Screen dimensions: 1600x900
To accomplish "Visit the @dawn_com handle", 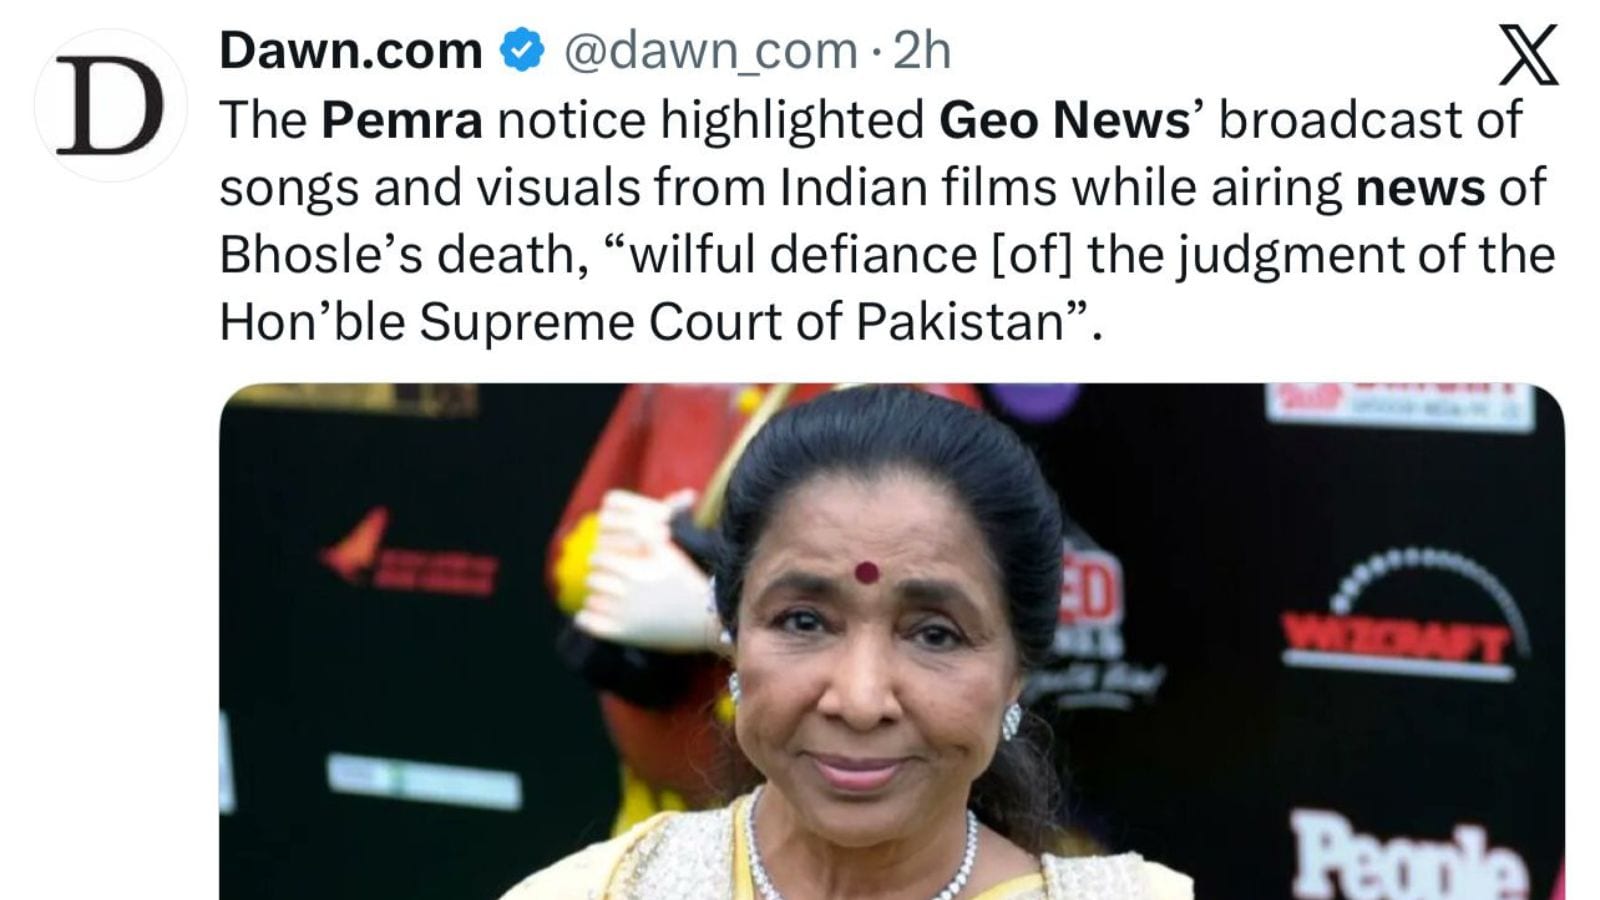I will pos(710,50).
